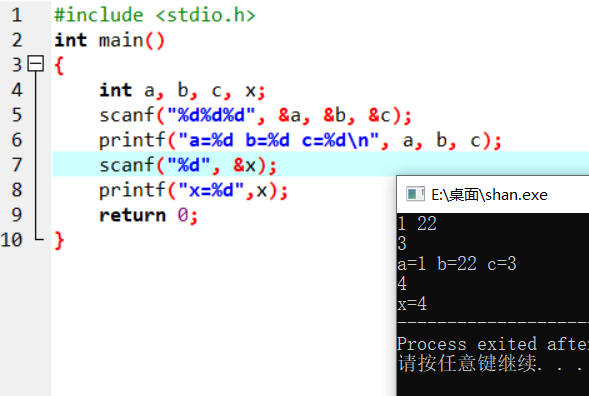The height and width of the screenshot is (396, 589).
Task: Click line number 5 in the gutter
Action: [x=17, y=115]
